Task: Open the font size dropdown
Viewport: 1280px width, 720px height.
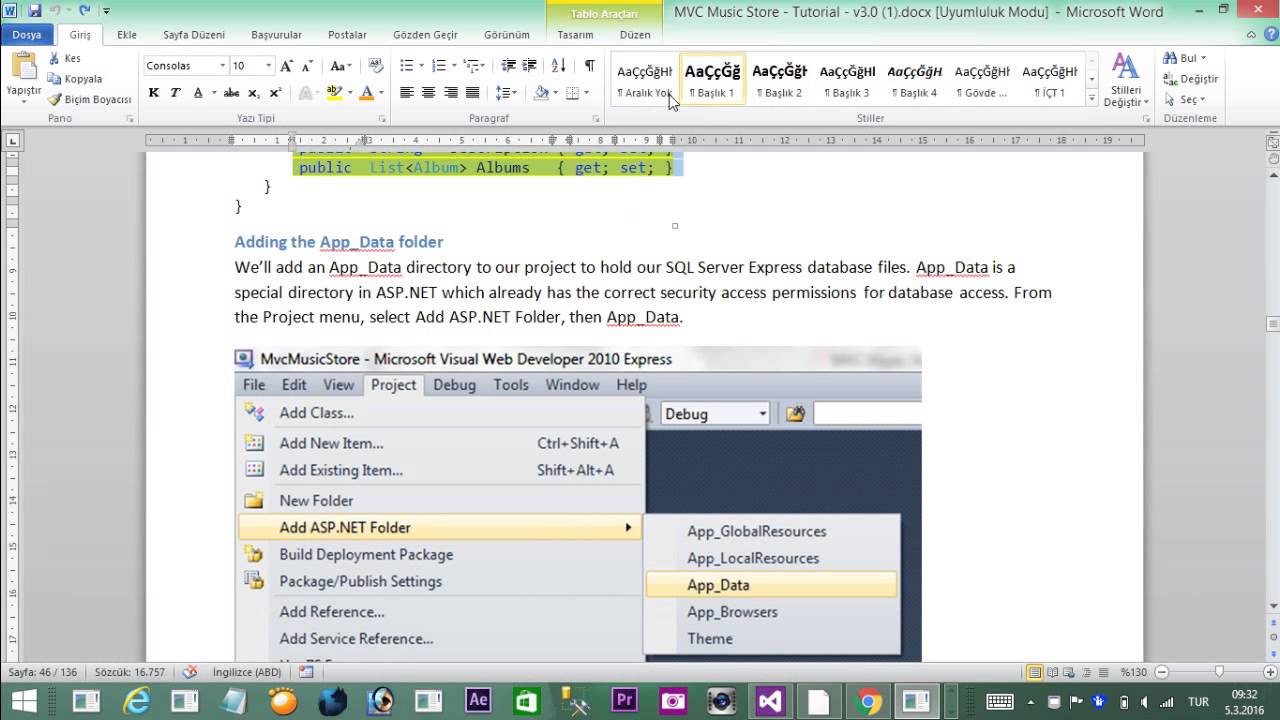Action: (x=268, y=66)
